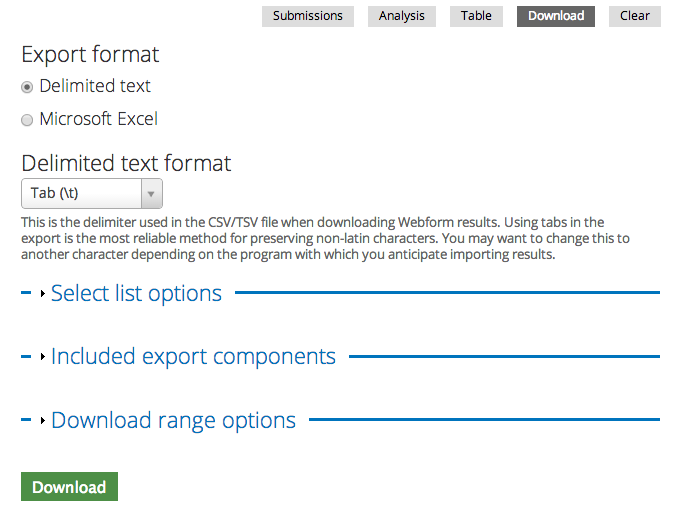Click the green Download button
Screen dimensions: 677x516
(x=69, y=487)
